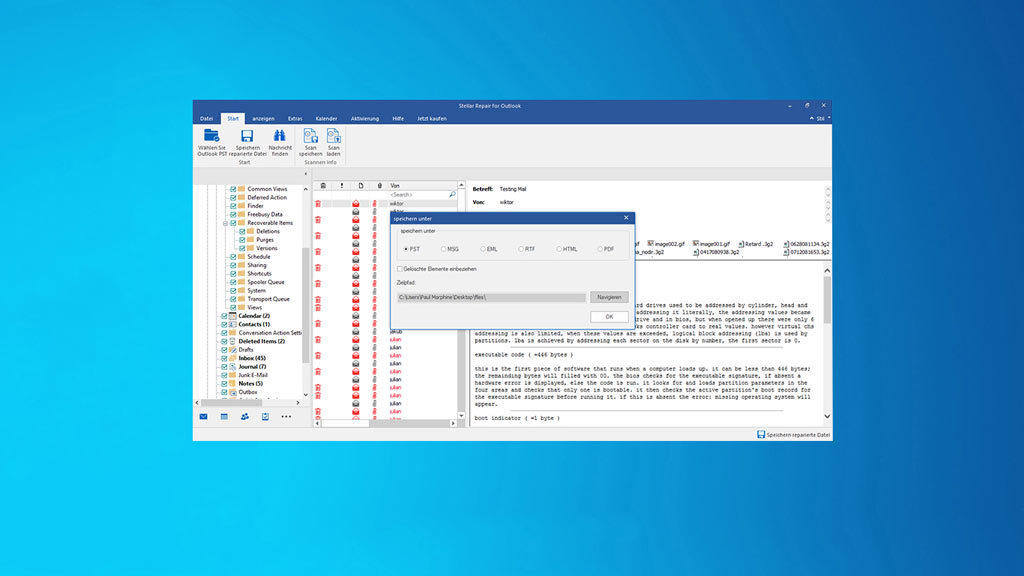Click folder tree scroll up arrow
Image resolution: width=1024 pixels, height=576 pixels.
click(306, 189)
